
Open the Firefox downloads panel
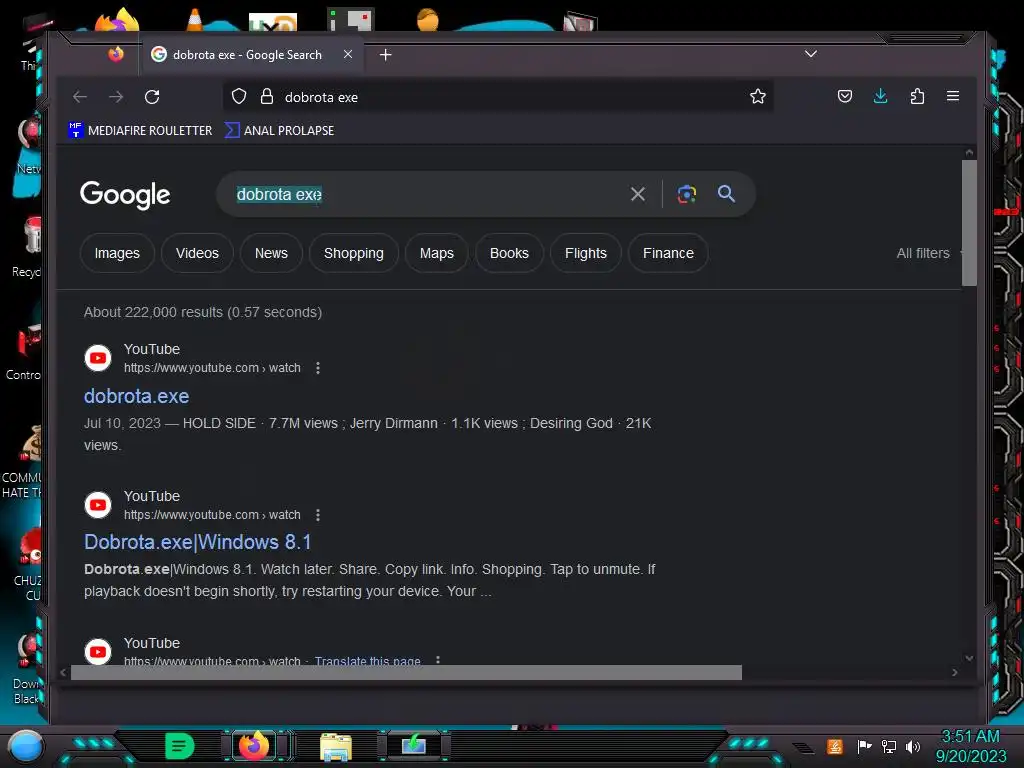[x=880, y=97]
